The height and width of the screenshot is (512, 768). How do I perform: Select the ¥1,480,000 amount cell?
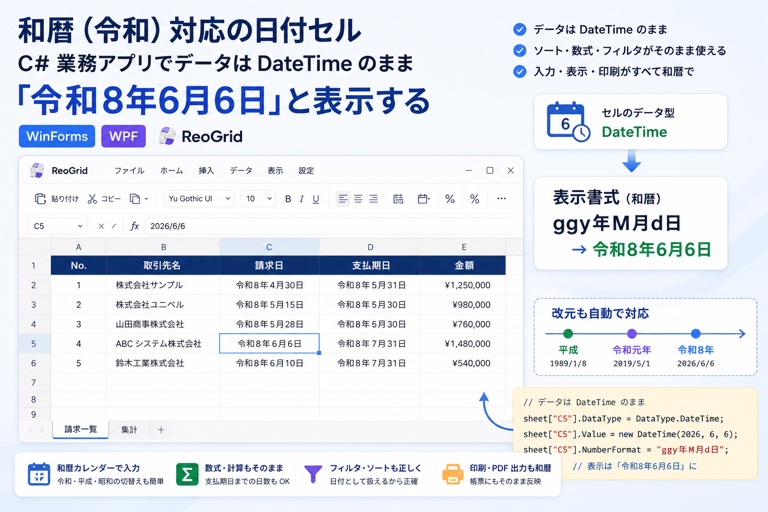(x=463, y=343)
